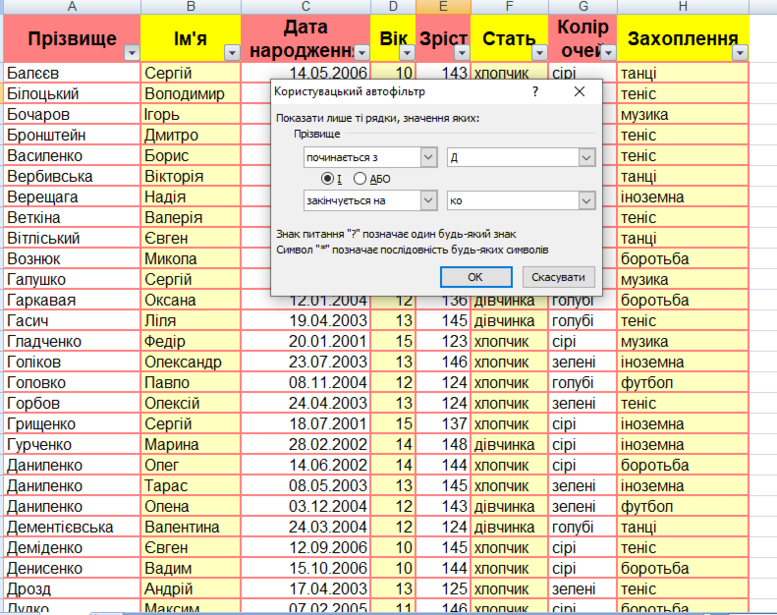This screenshot has width=777, height=615.
Task: Click the Прізвище header cell
Action: coord(72,38)
